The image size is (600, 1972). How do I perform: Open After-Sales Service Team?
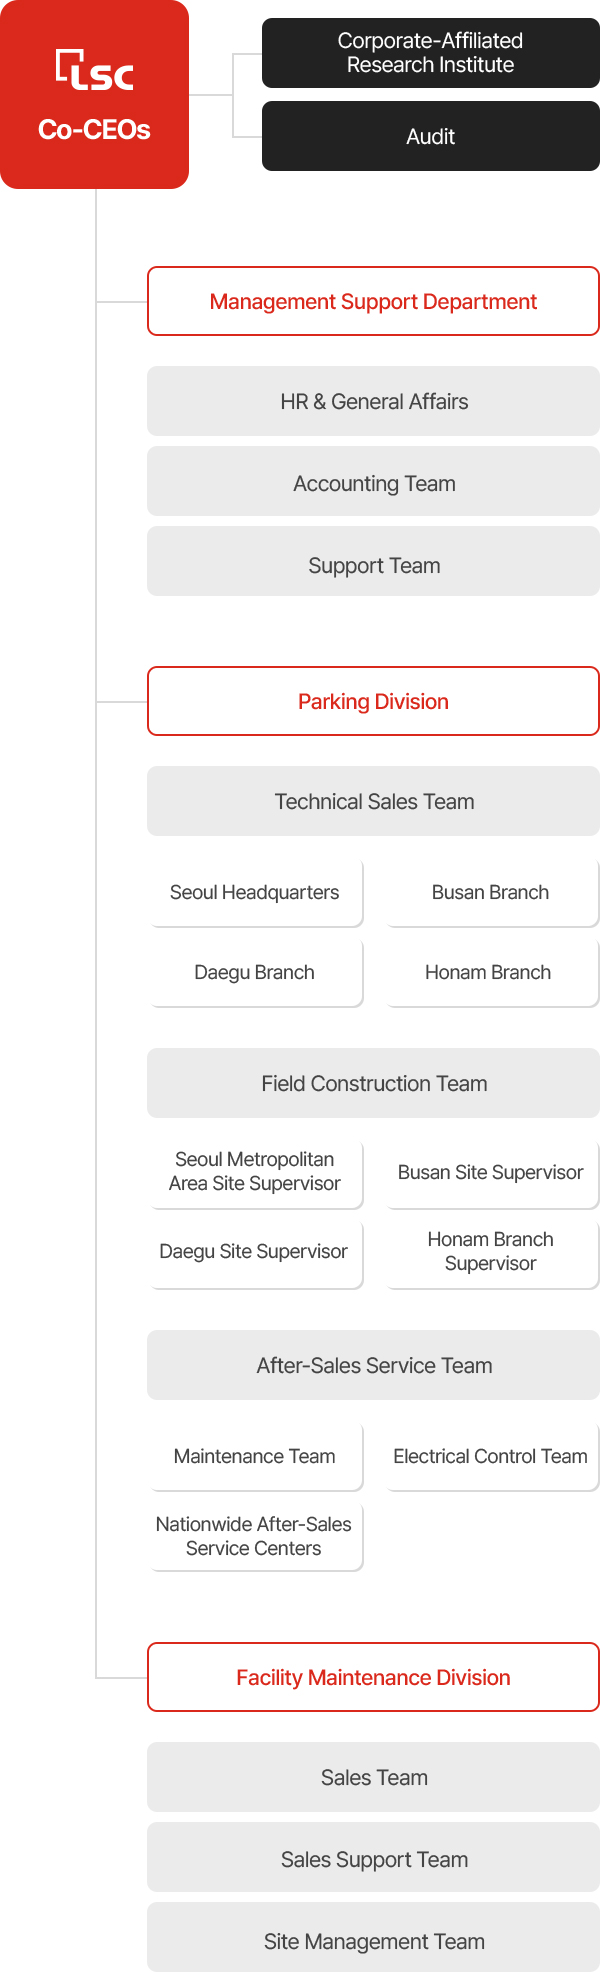373,1365
